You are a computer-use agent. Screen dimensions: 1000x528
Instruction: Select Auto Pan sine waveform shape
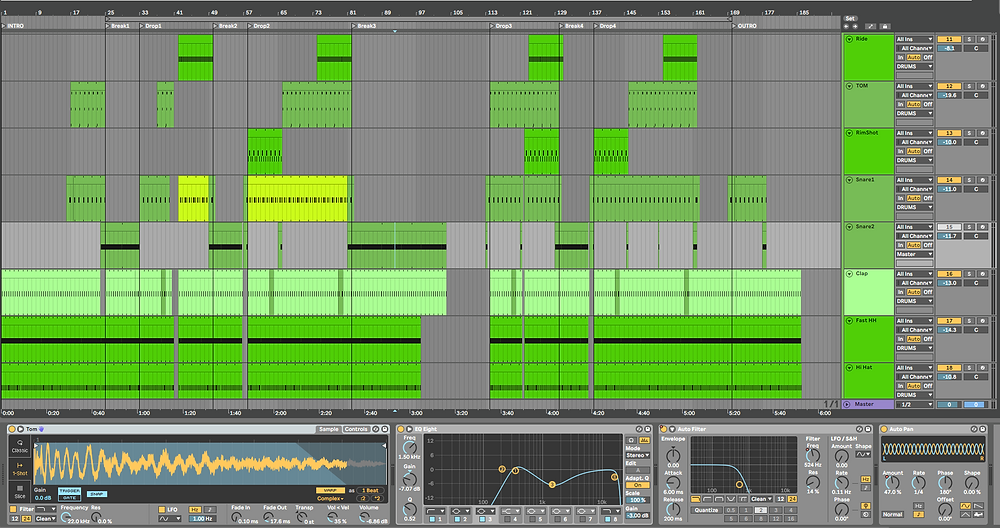point(967,505)
